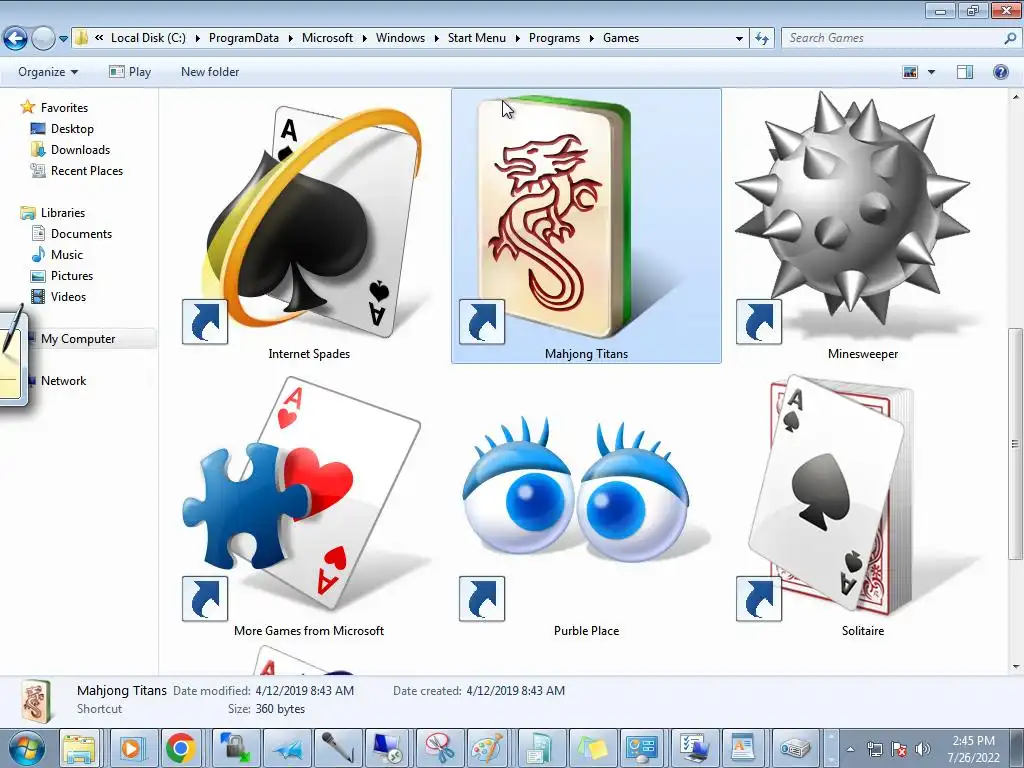Screen dimensions: 1024x768
Task: Click the scroll down arrow of file list
Action: tap(1015, 667)
